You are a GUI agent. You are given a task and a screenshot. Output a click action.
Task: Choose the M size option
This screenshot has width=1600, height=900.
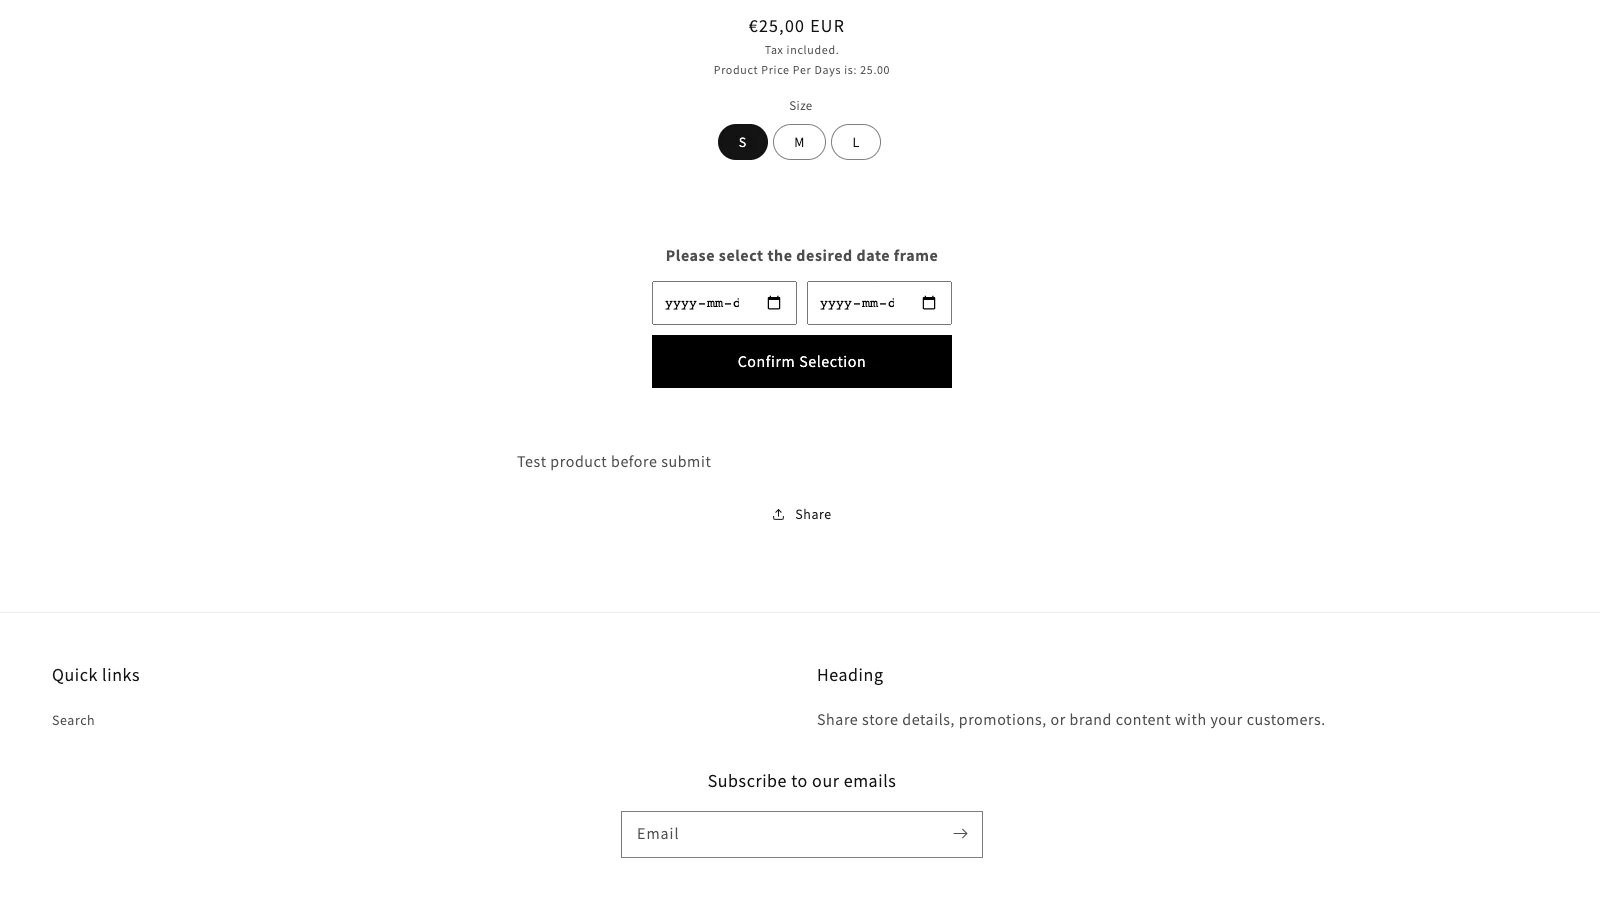tap(799, 142)
